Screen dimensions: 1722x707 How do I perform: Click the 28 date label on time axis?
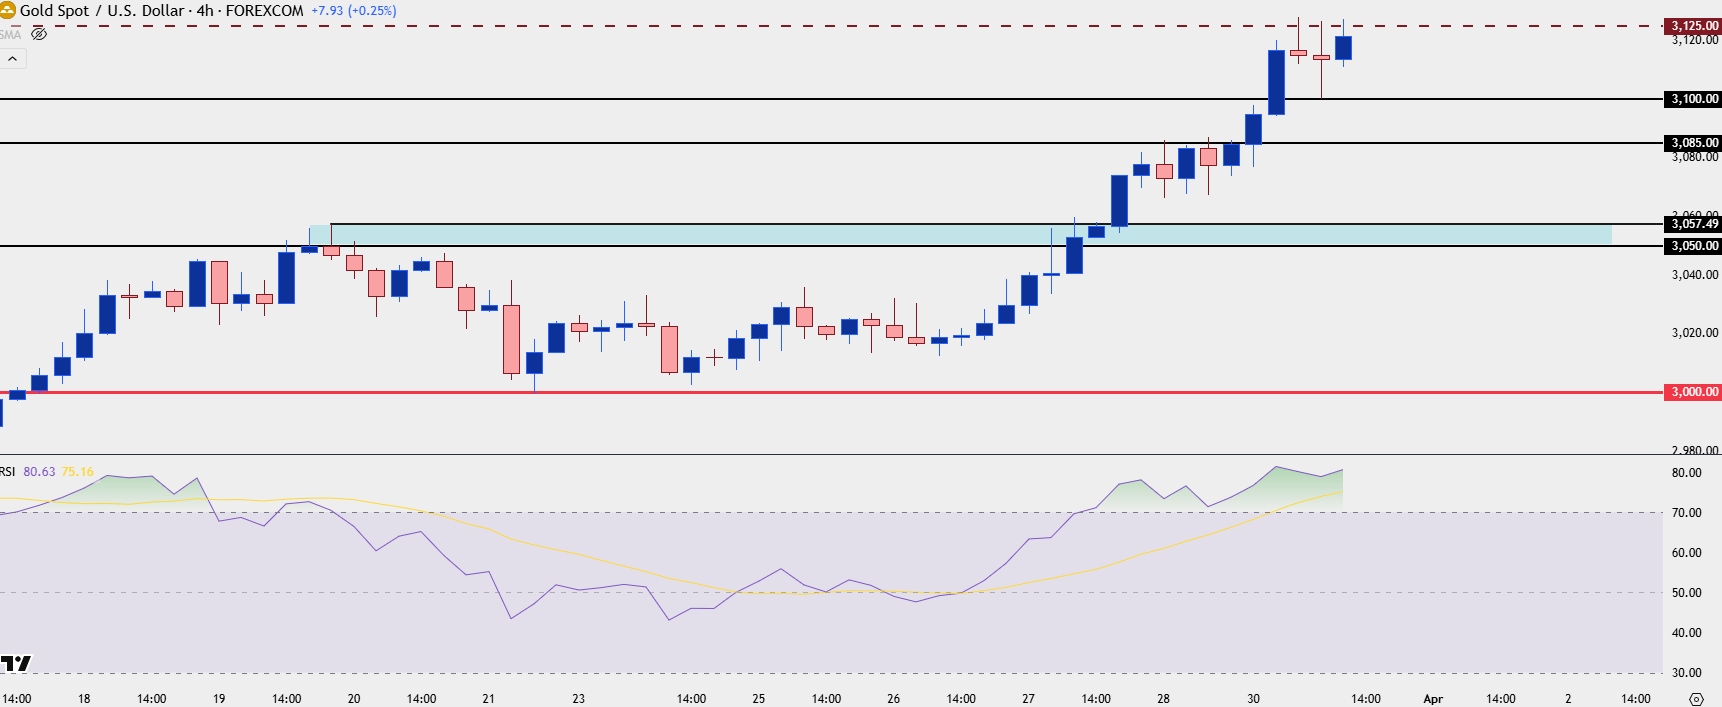1164,699
